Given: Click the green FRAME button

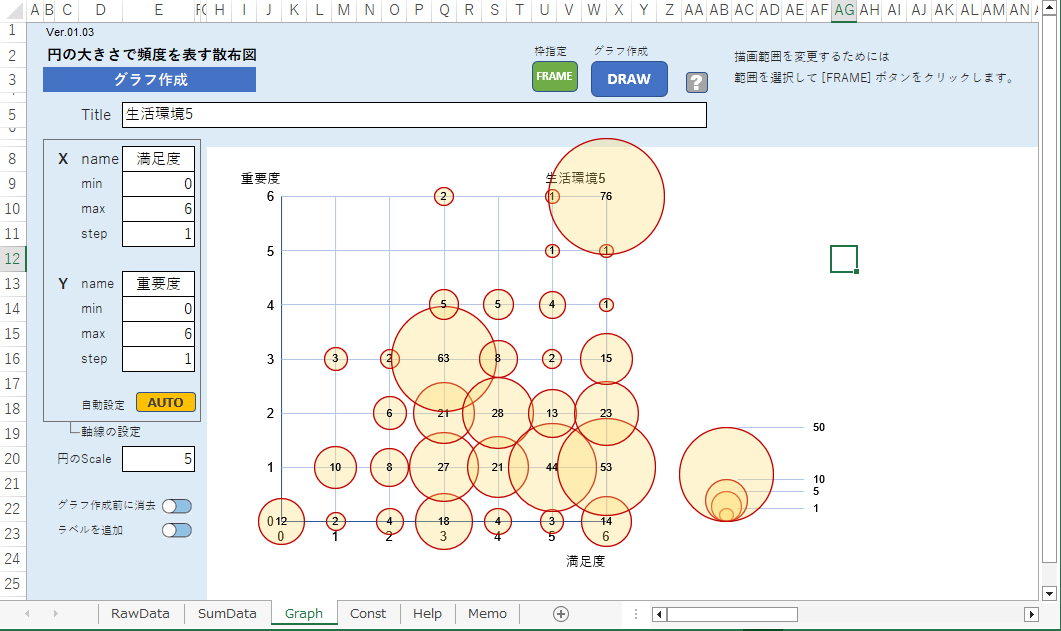Looking at the screenshot, I should (554, 77).
